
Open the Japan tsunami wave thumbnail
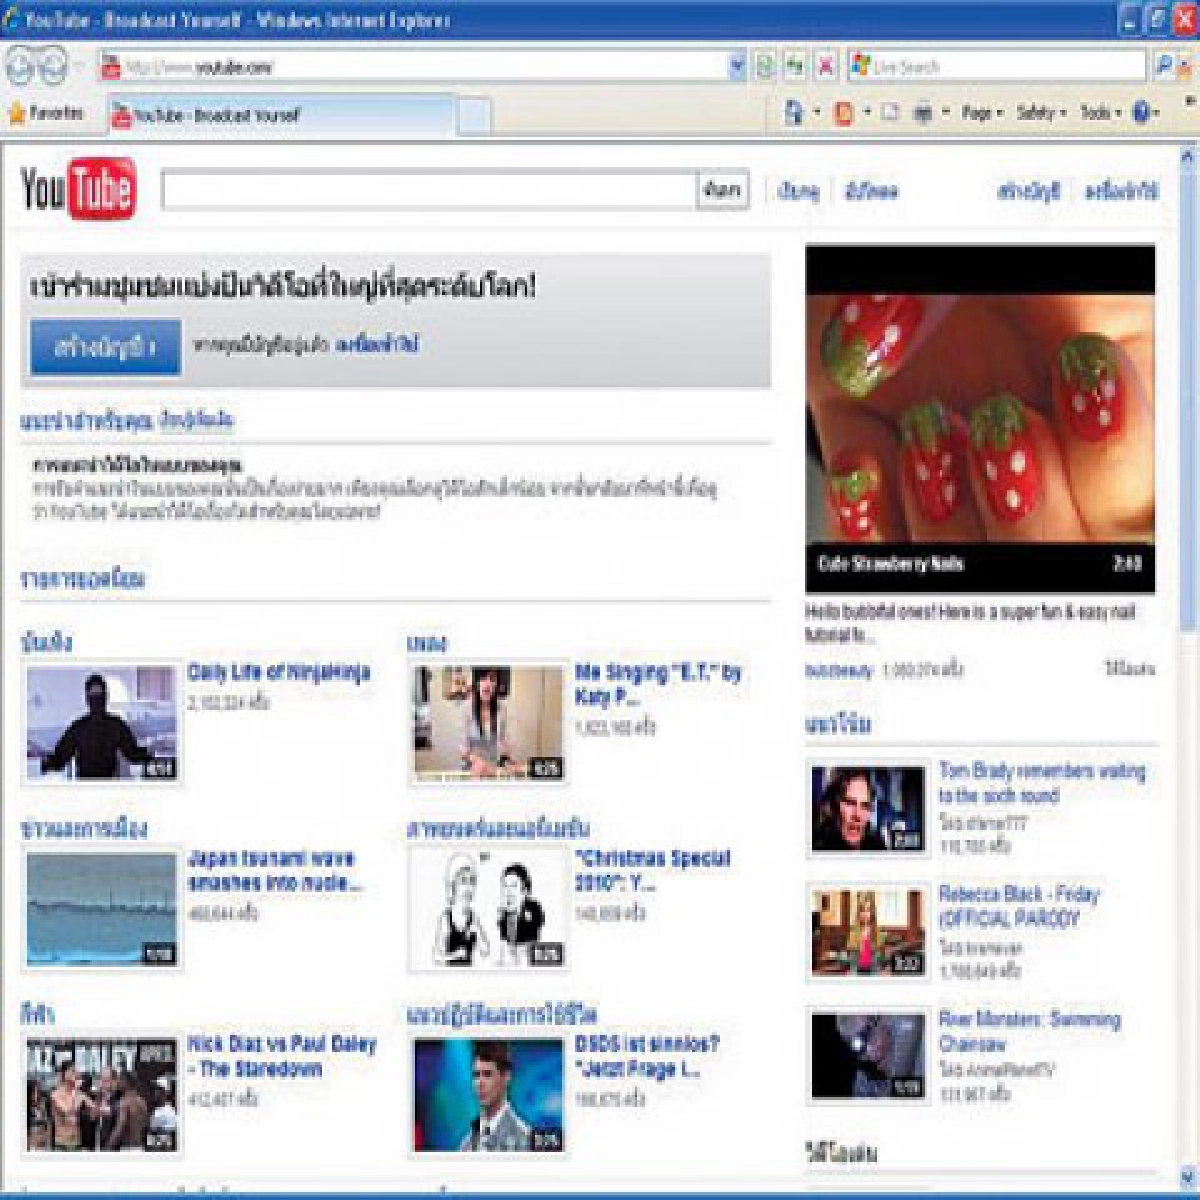pos(101,909)
